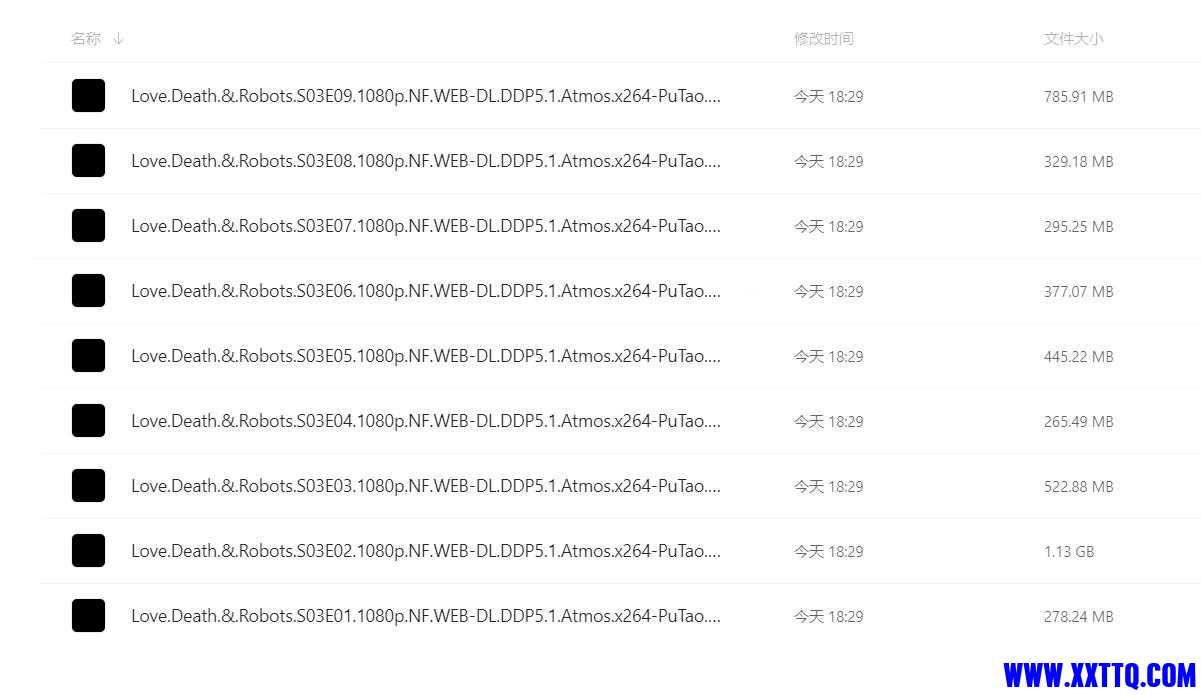Click the file icon for S03E02
1201x695 pixels.
[88, 551]
